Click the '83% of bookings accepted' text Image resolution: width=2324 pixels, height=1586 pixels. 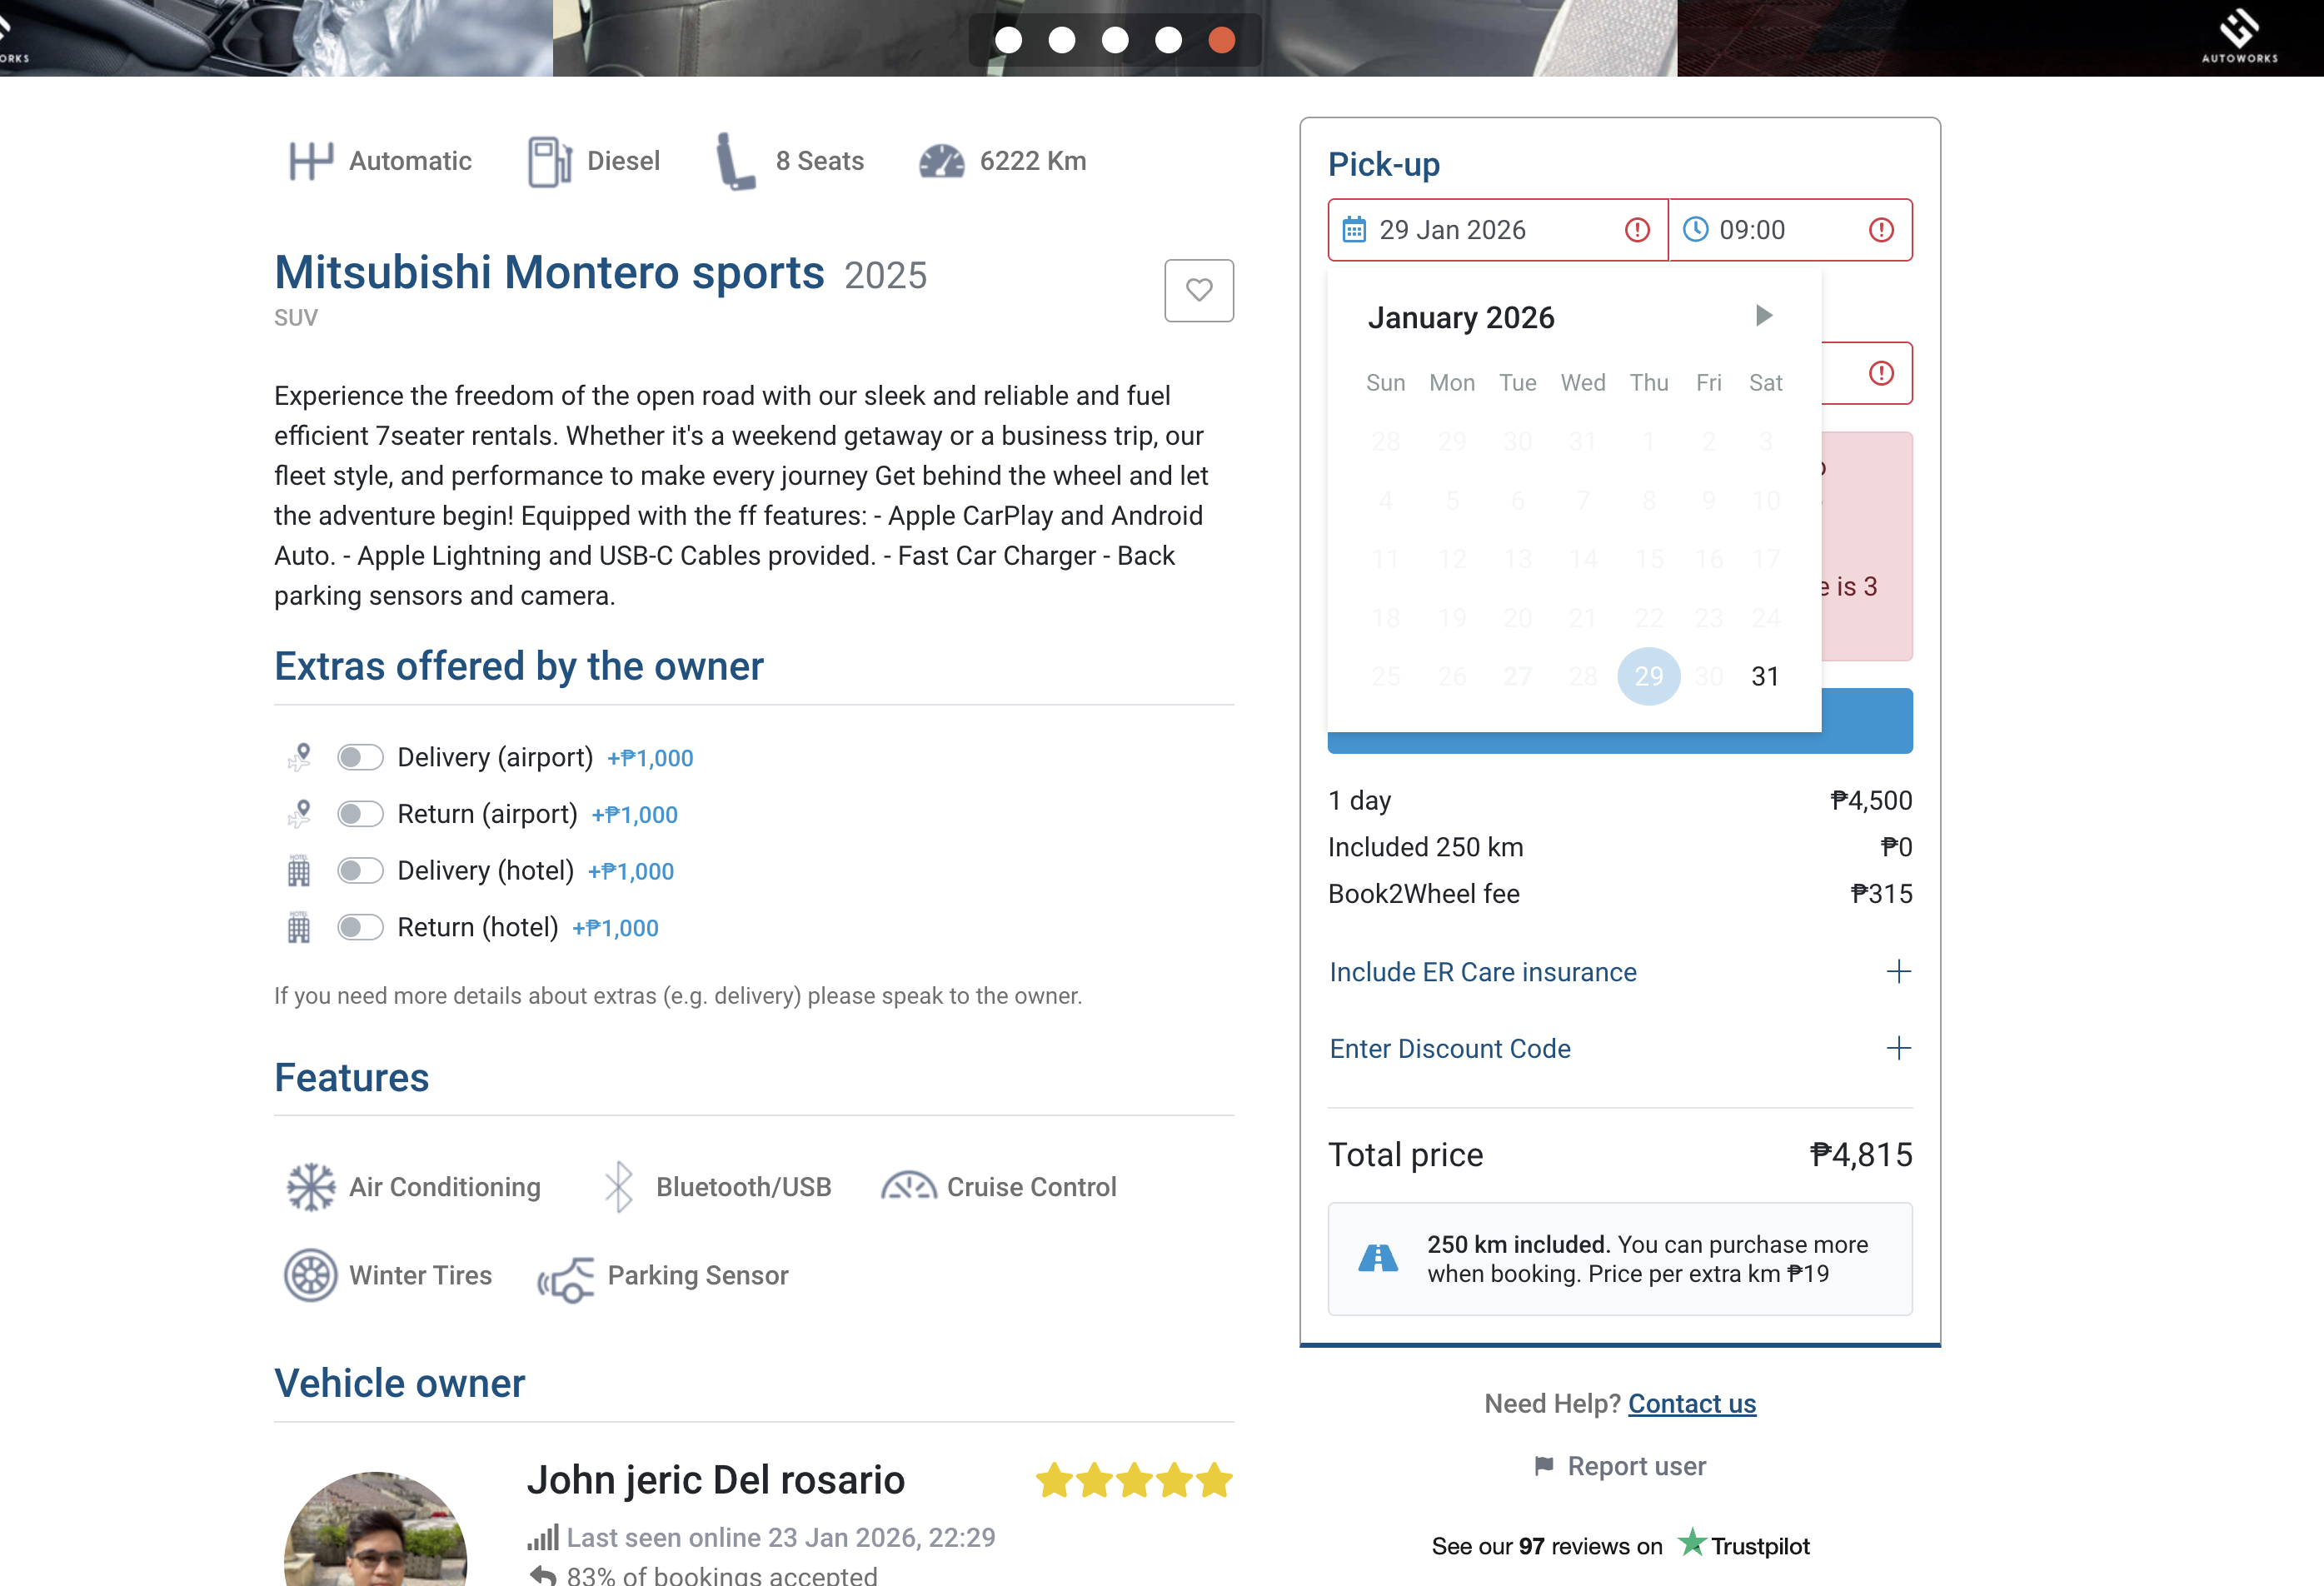point(722,1575)
